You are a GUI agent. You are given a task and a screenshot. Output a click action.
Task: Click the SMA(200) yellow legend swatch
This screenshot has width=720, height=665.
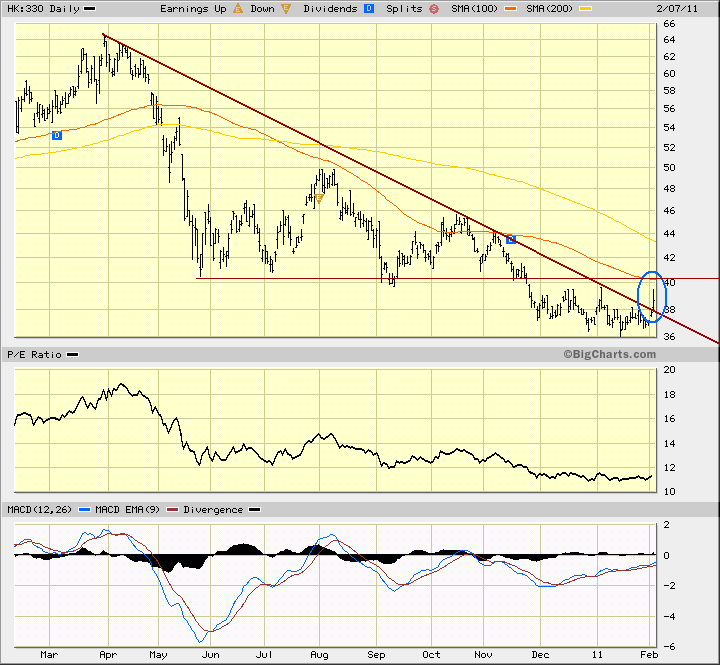tap(585, 9)
